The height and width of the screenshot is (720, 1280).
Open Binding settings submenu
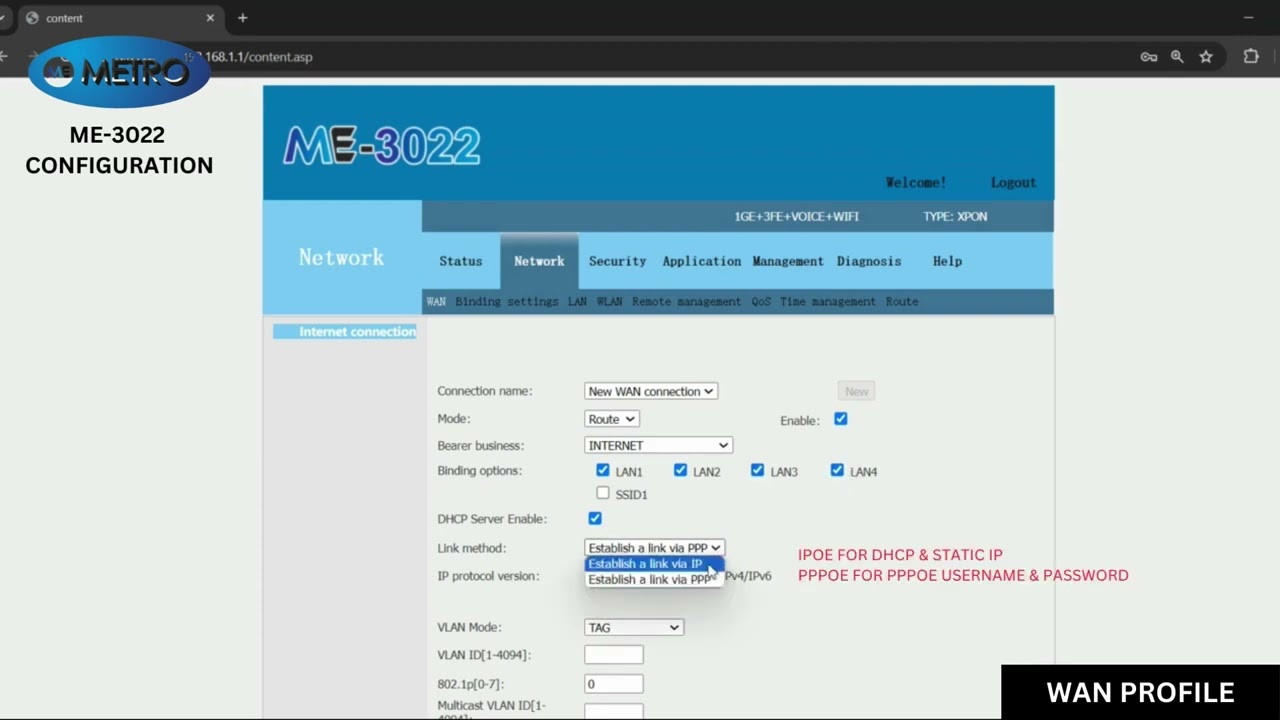(507, 302)
